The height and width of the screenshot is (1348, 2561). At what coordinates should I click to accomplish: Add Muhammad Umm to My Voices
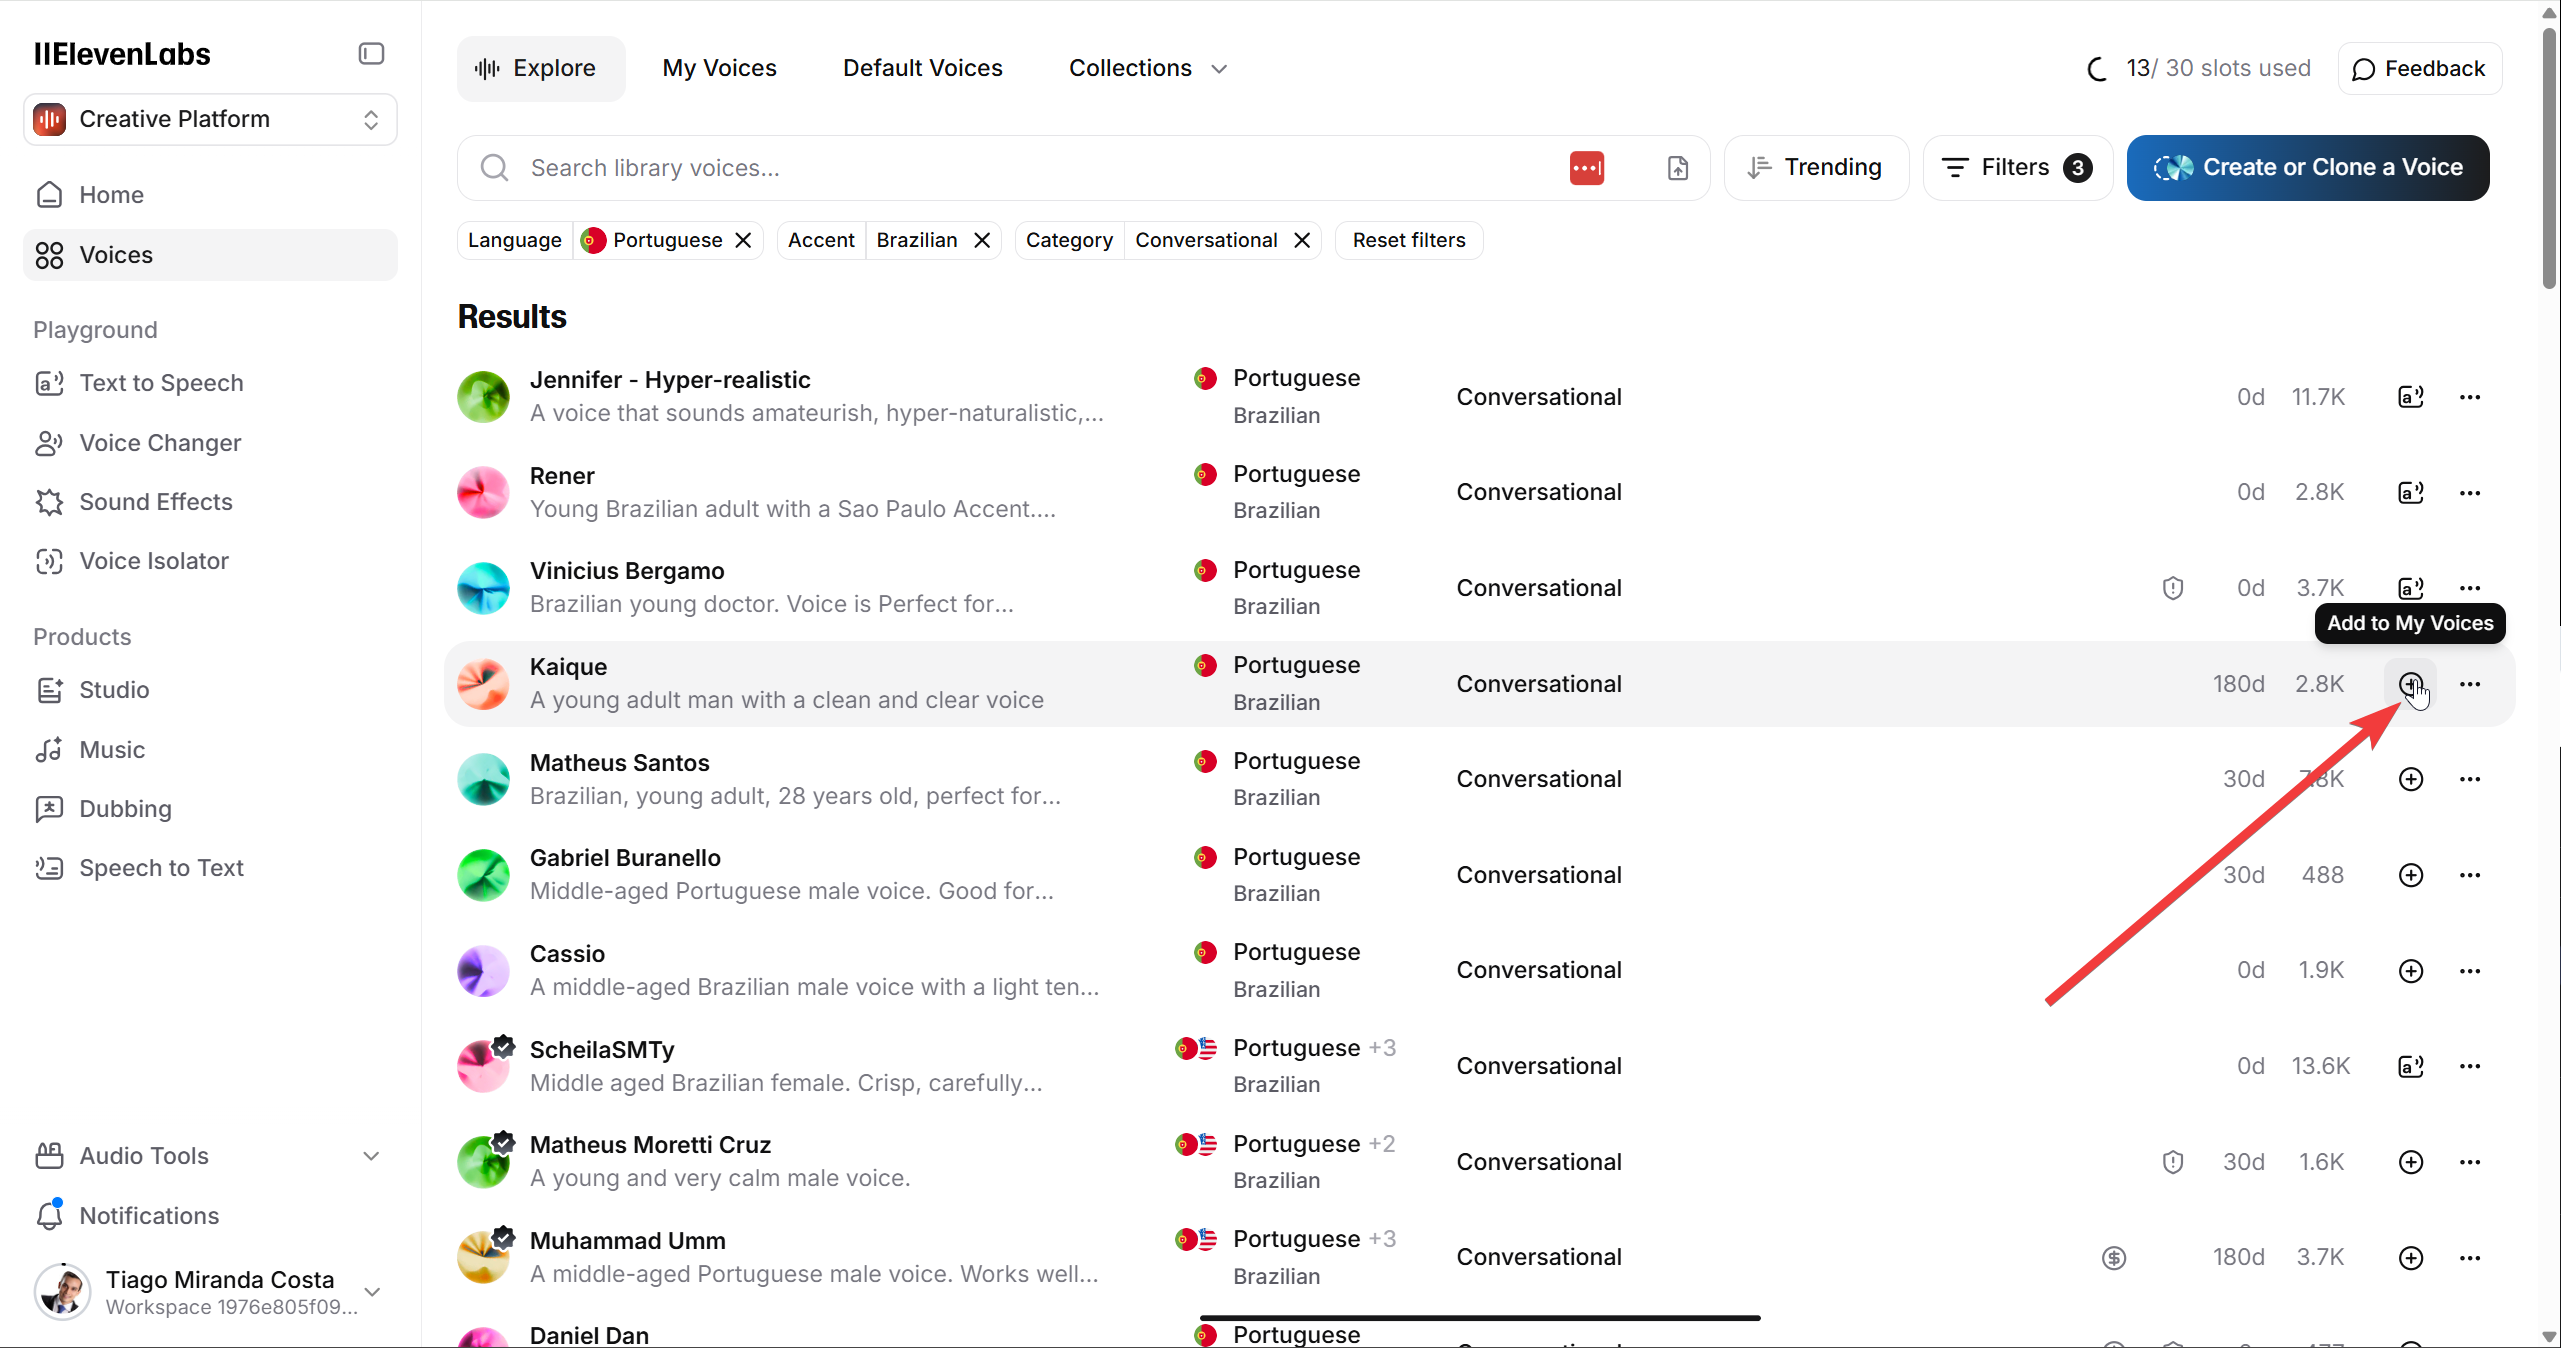2410,1257
